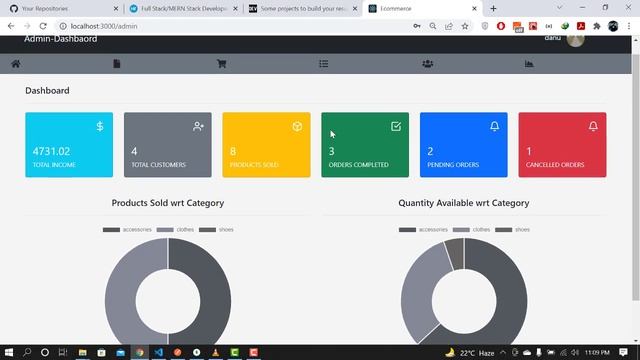
Task: Open the Adobe PDF extension icon
Action: 581,26
